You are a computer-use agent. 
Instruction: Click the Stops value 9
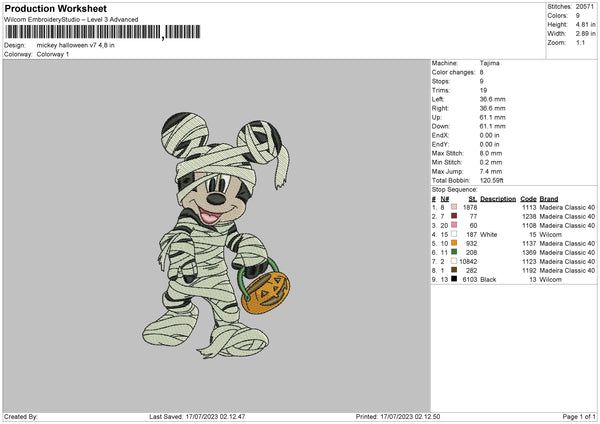coord(481,81)
